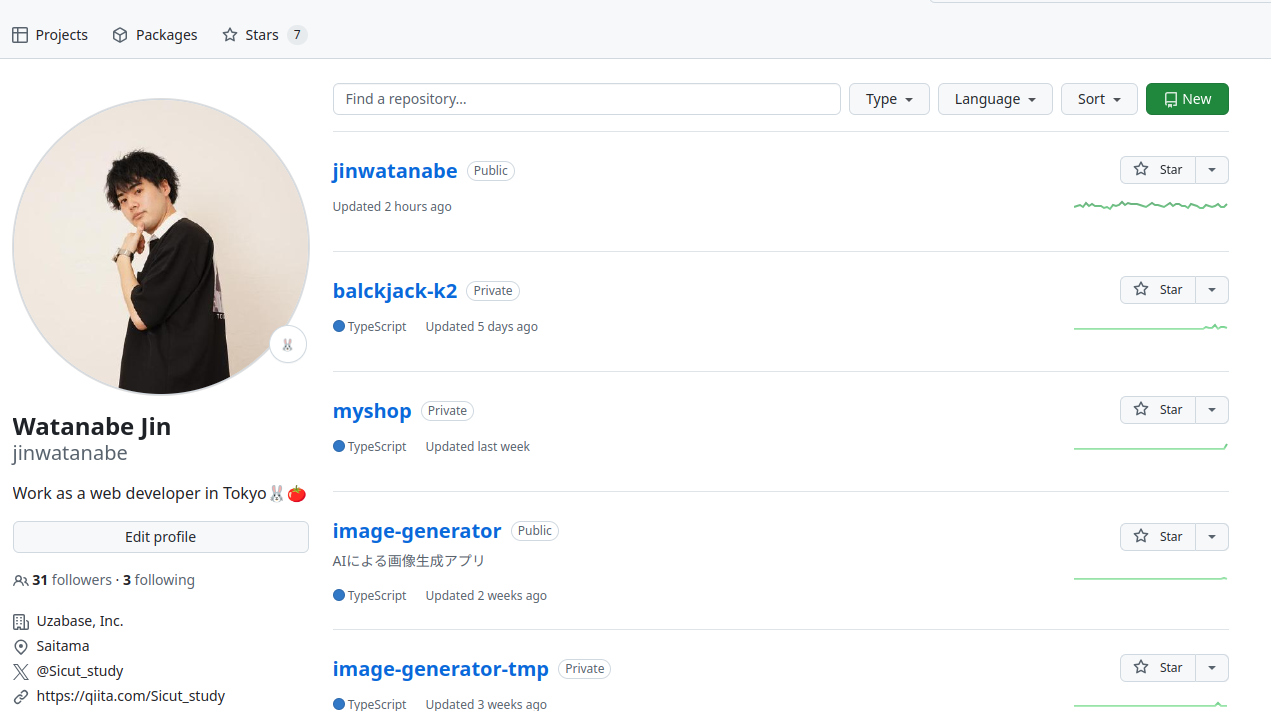Image resolution: width=1271 pixels, height=711 pixels.
Task: Click the rabbit status emoji badge
Action: pyautogui.click(x=288, y=345)
